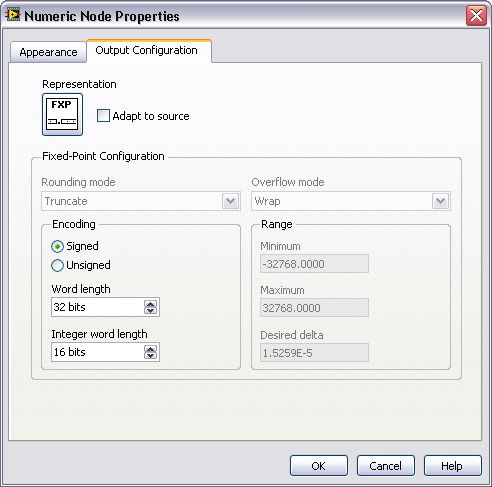Screen dimensions: 492x487
Task: Click the Cancel button
Action: coord(386,466)
